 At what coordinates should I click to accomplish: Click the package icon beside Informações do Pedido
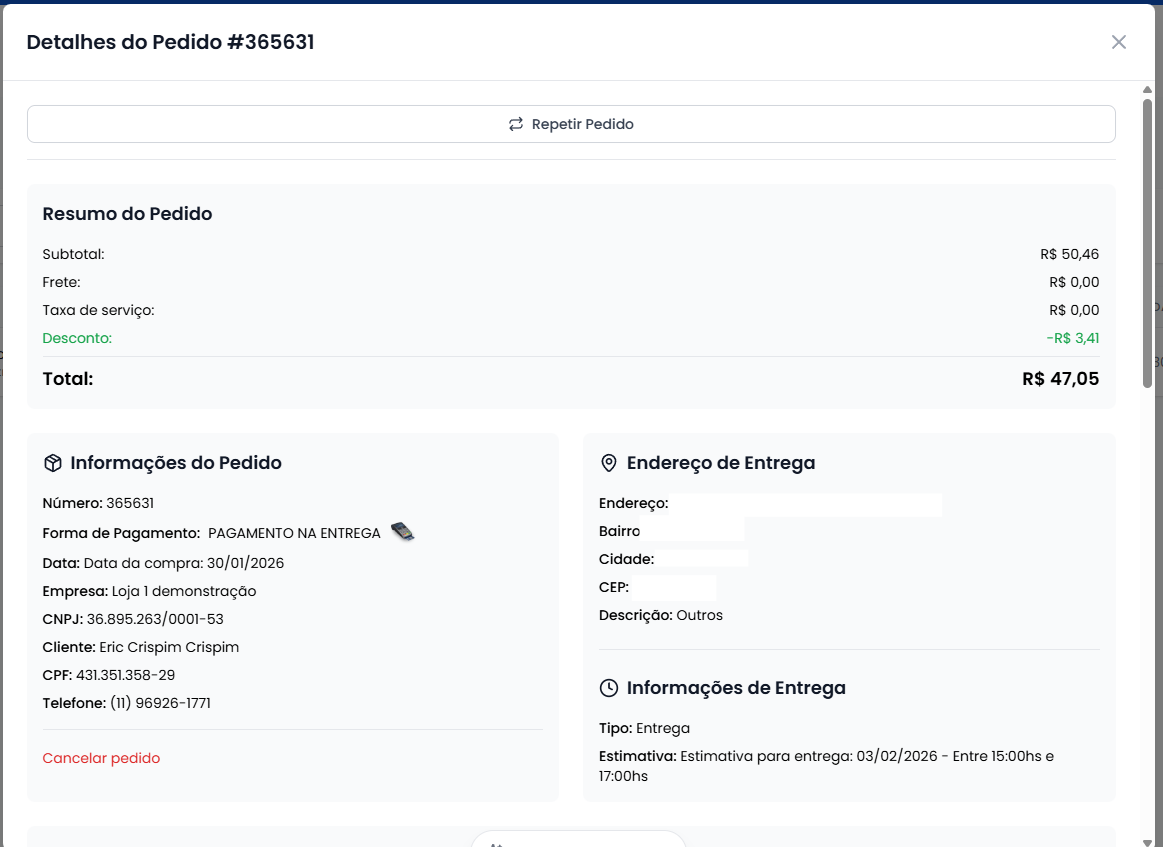[53, 463]
